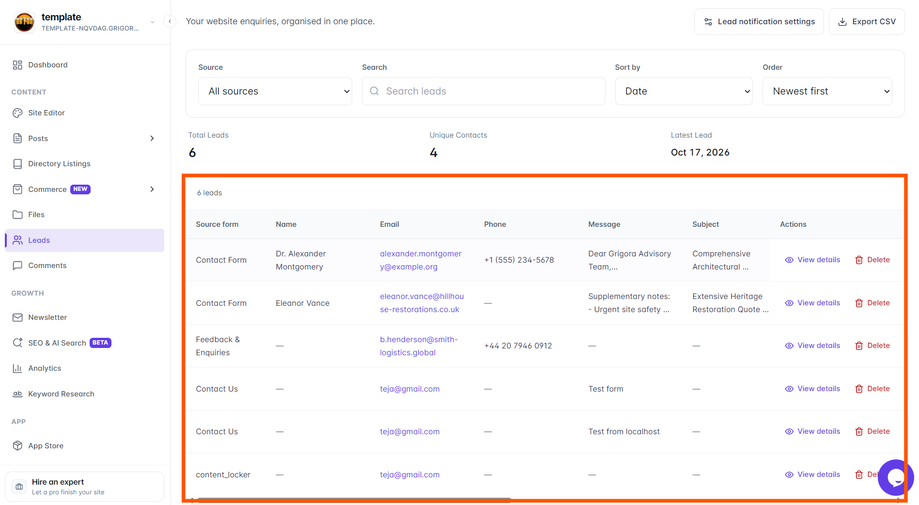
Task: Open the Sort by Date dropdown
Action: click(x=684, y=91)
